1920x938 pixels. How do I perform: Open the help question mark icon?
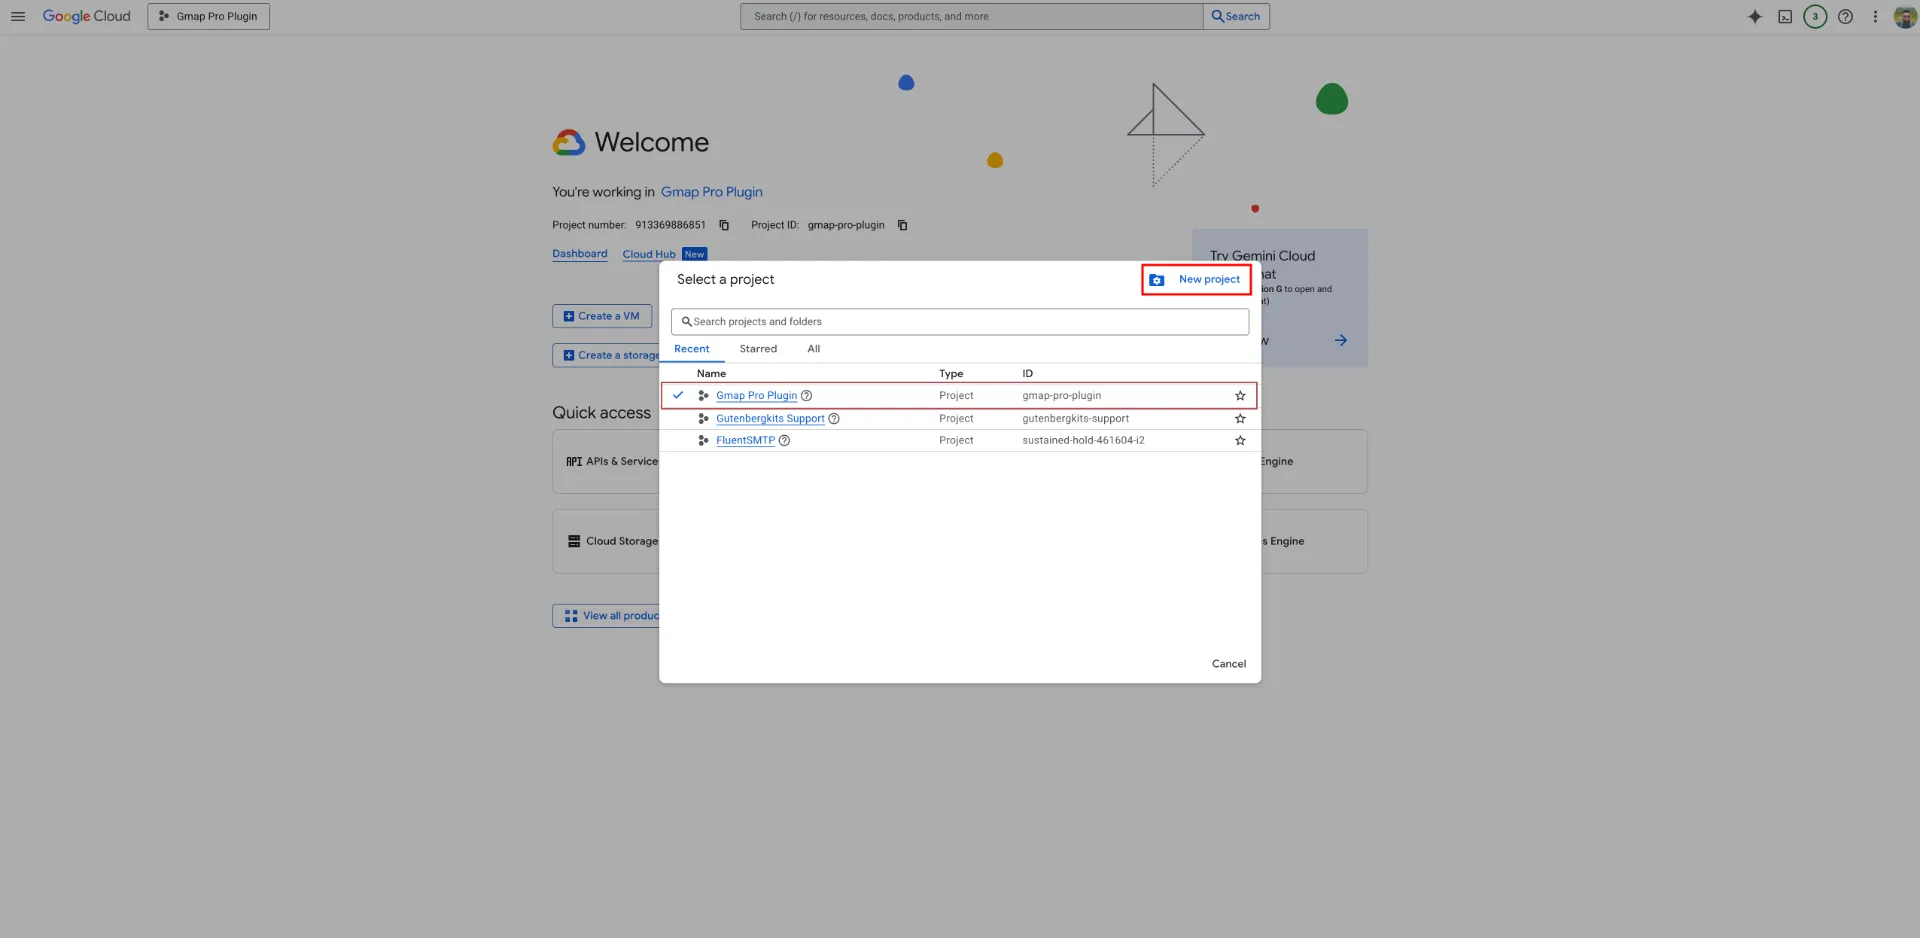tap(1846, 16)
